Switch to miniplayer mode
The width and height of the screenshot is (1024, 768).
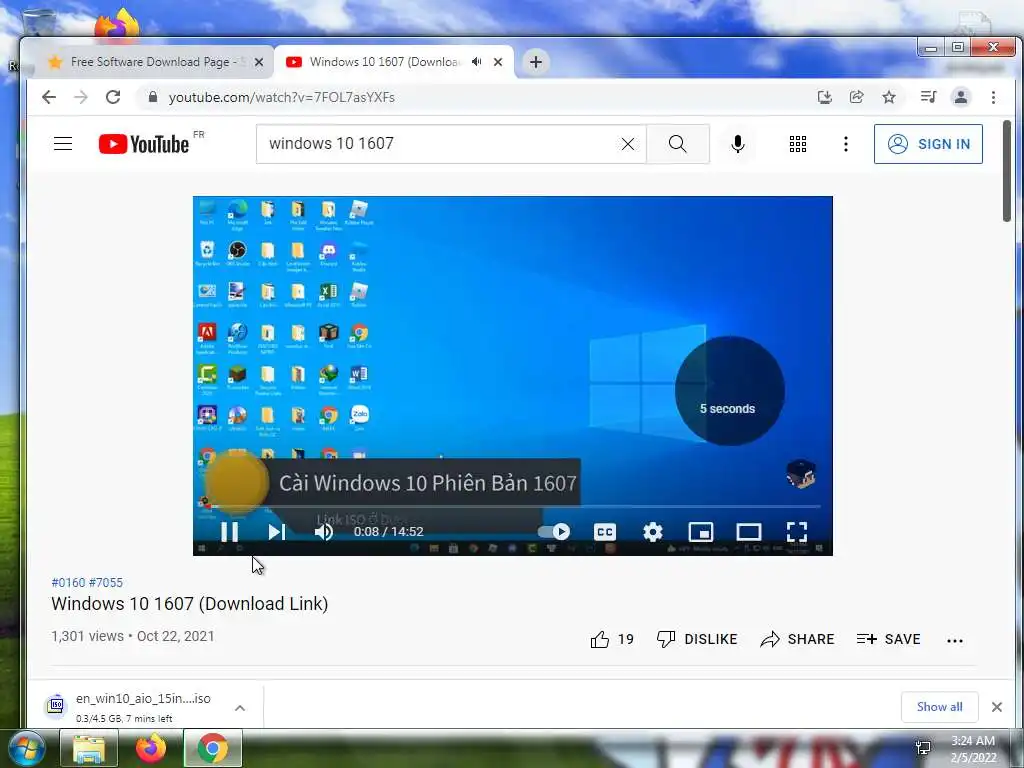pos(701,532)
